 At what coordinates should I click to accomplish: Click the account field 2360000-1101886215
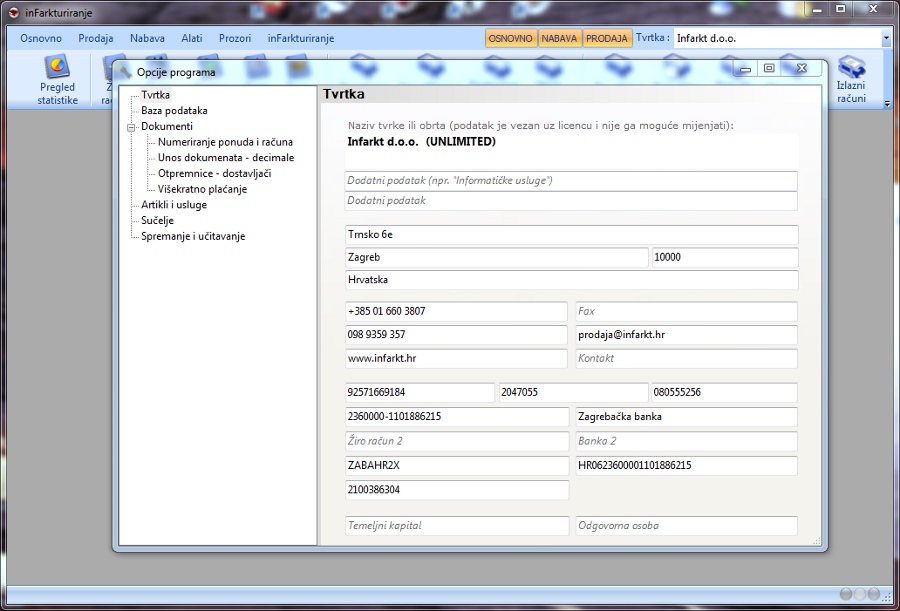click(456, 416)
